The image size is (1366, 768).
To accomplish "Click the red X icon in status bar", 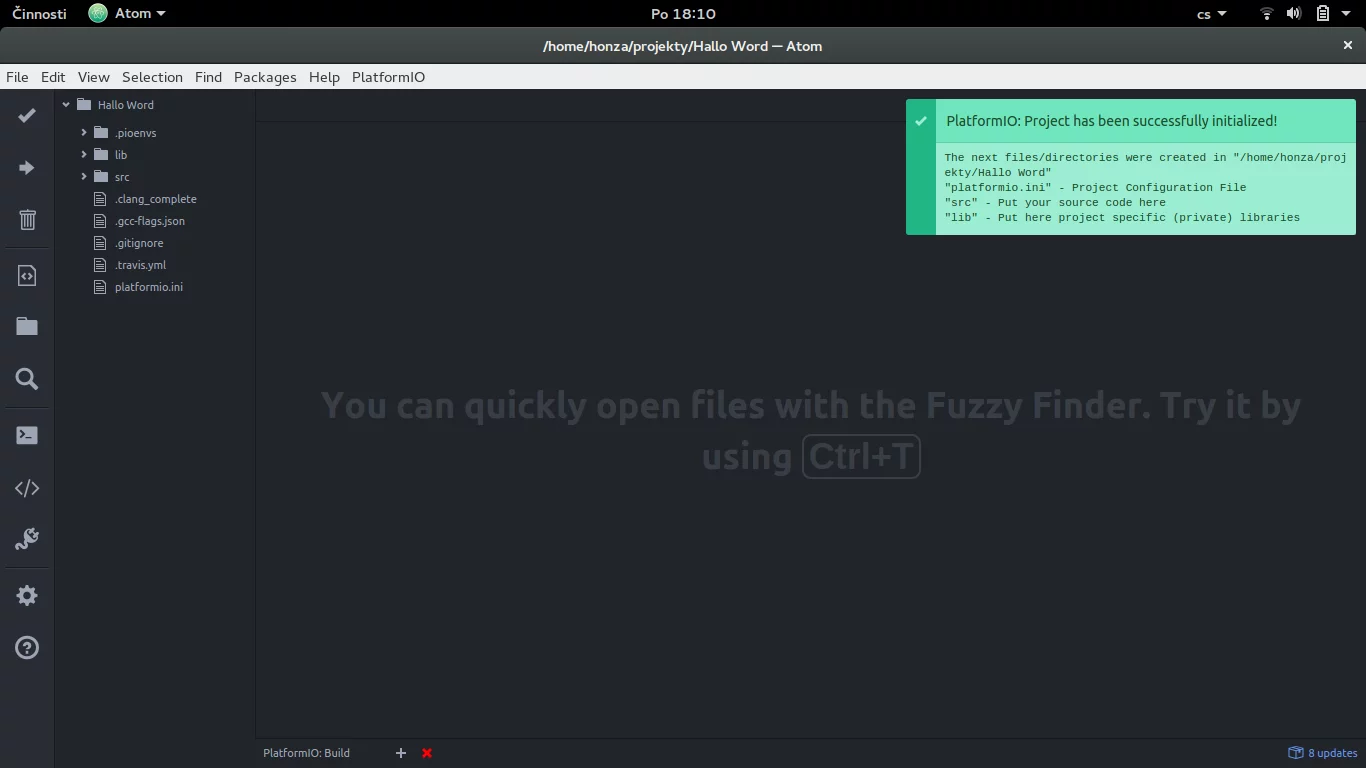I will (427, 753).
